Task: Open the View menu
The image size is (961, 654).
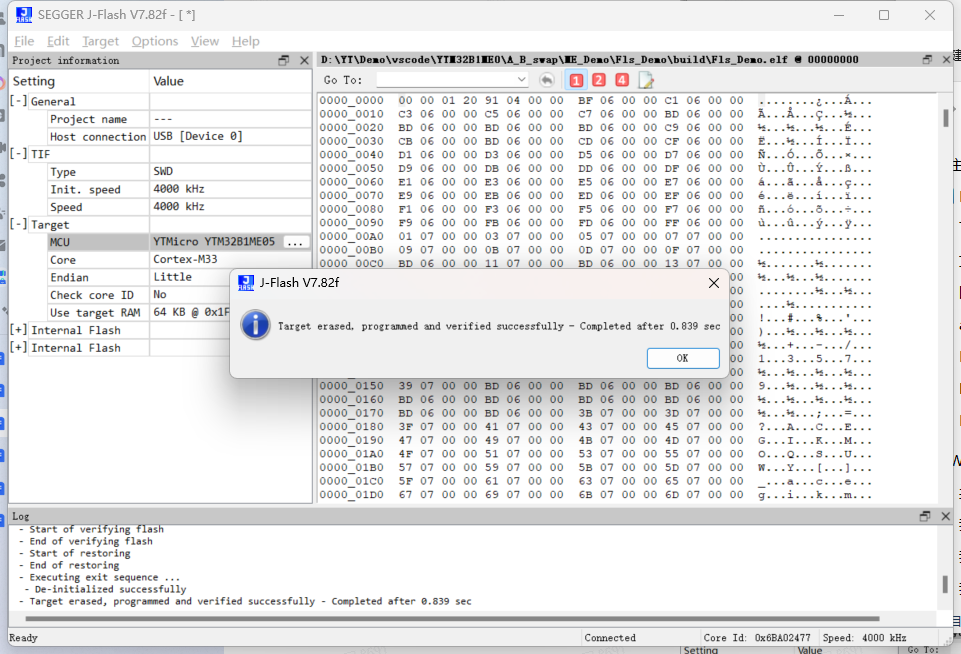Action: (x=205, y=41)
